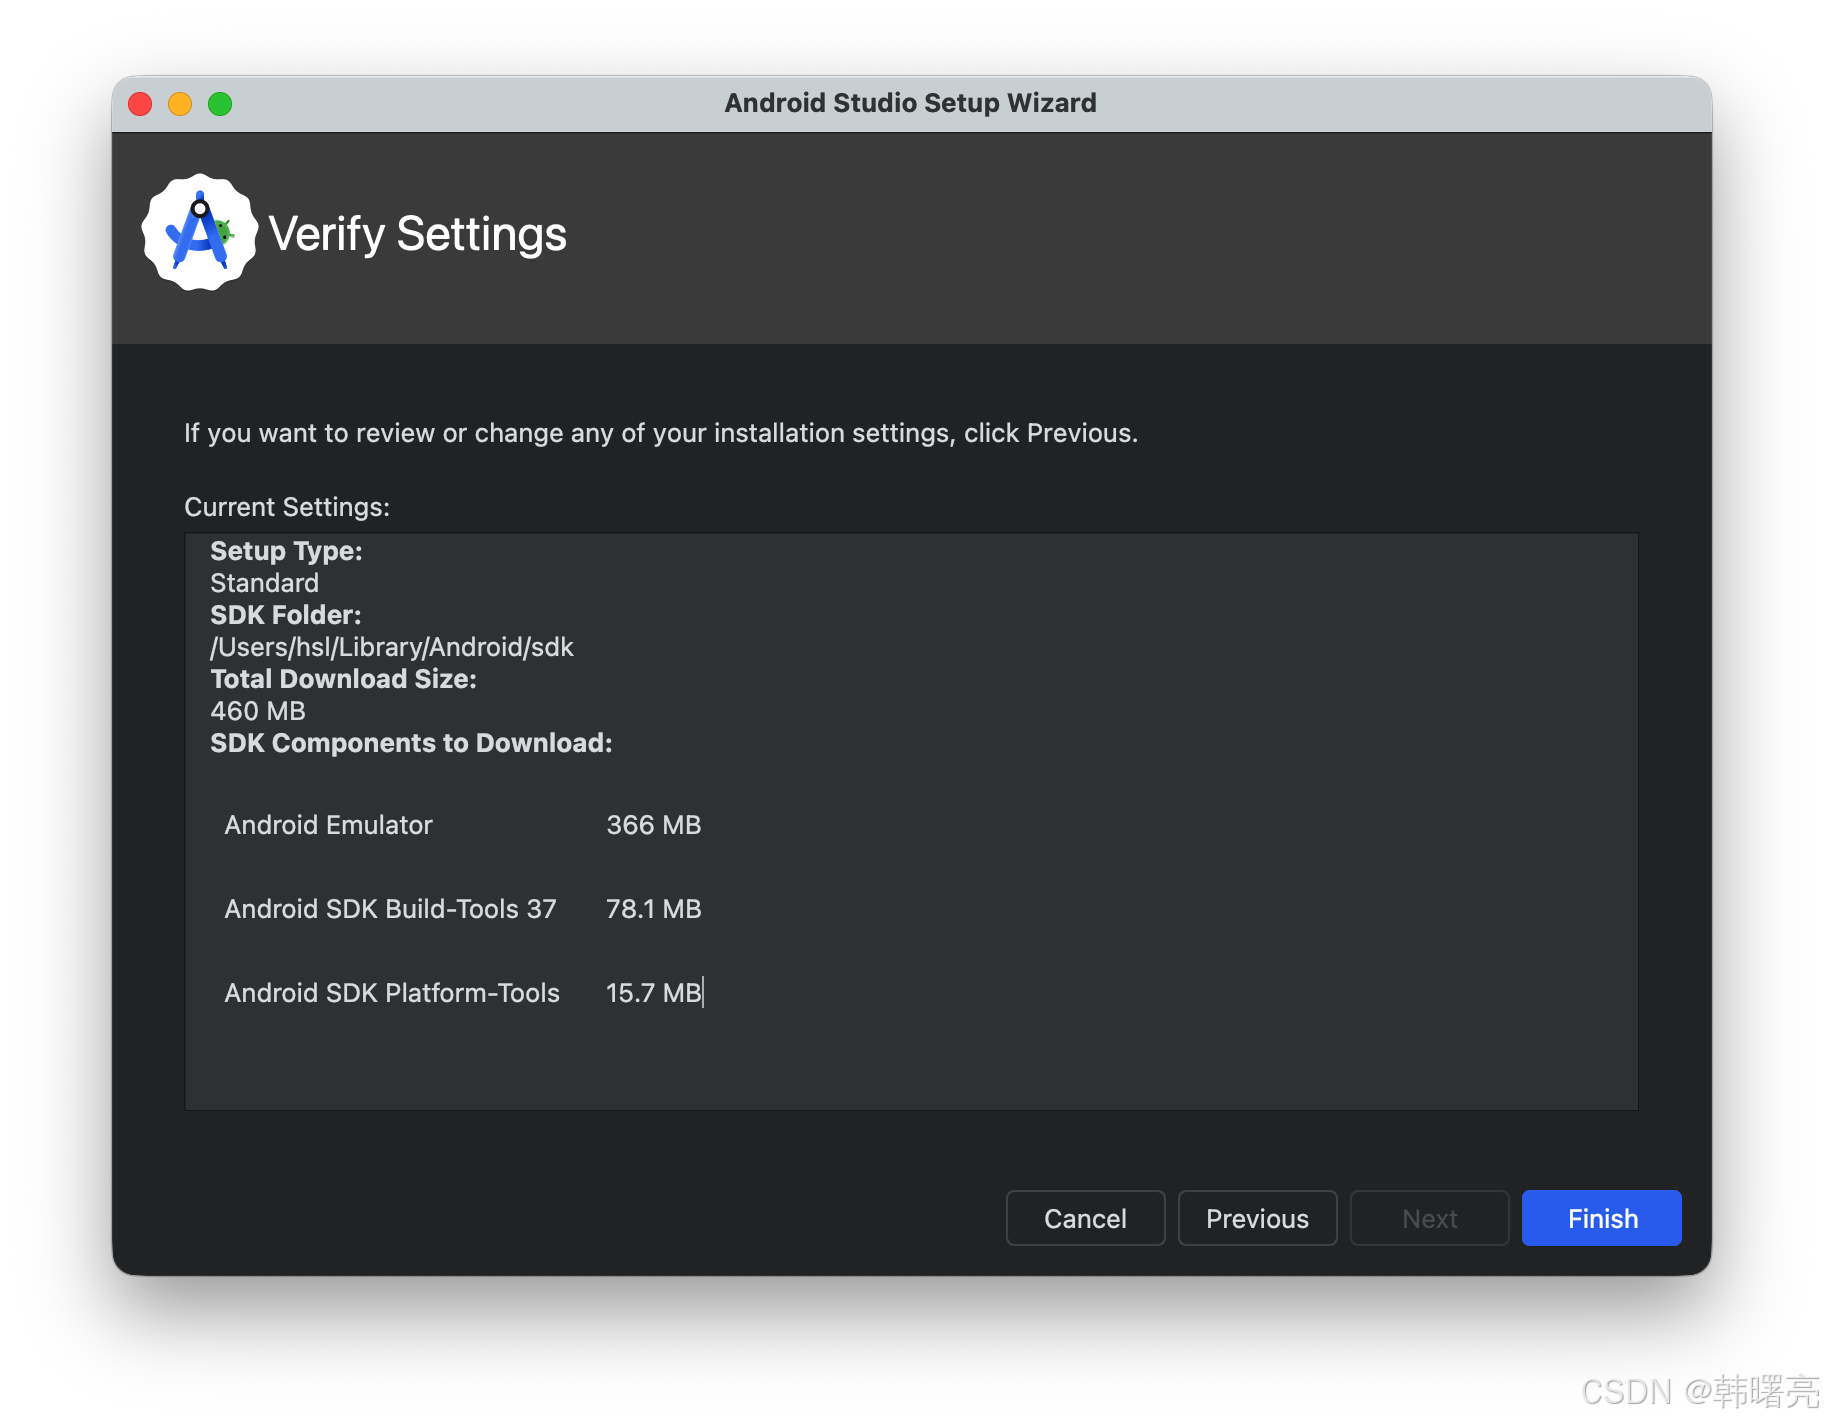Click the Setup Type label
Image resolution: width=1824 pixels, height=1424 pixels.
coord(286,551)
